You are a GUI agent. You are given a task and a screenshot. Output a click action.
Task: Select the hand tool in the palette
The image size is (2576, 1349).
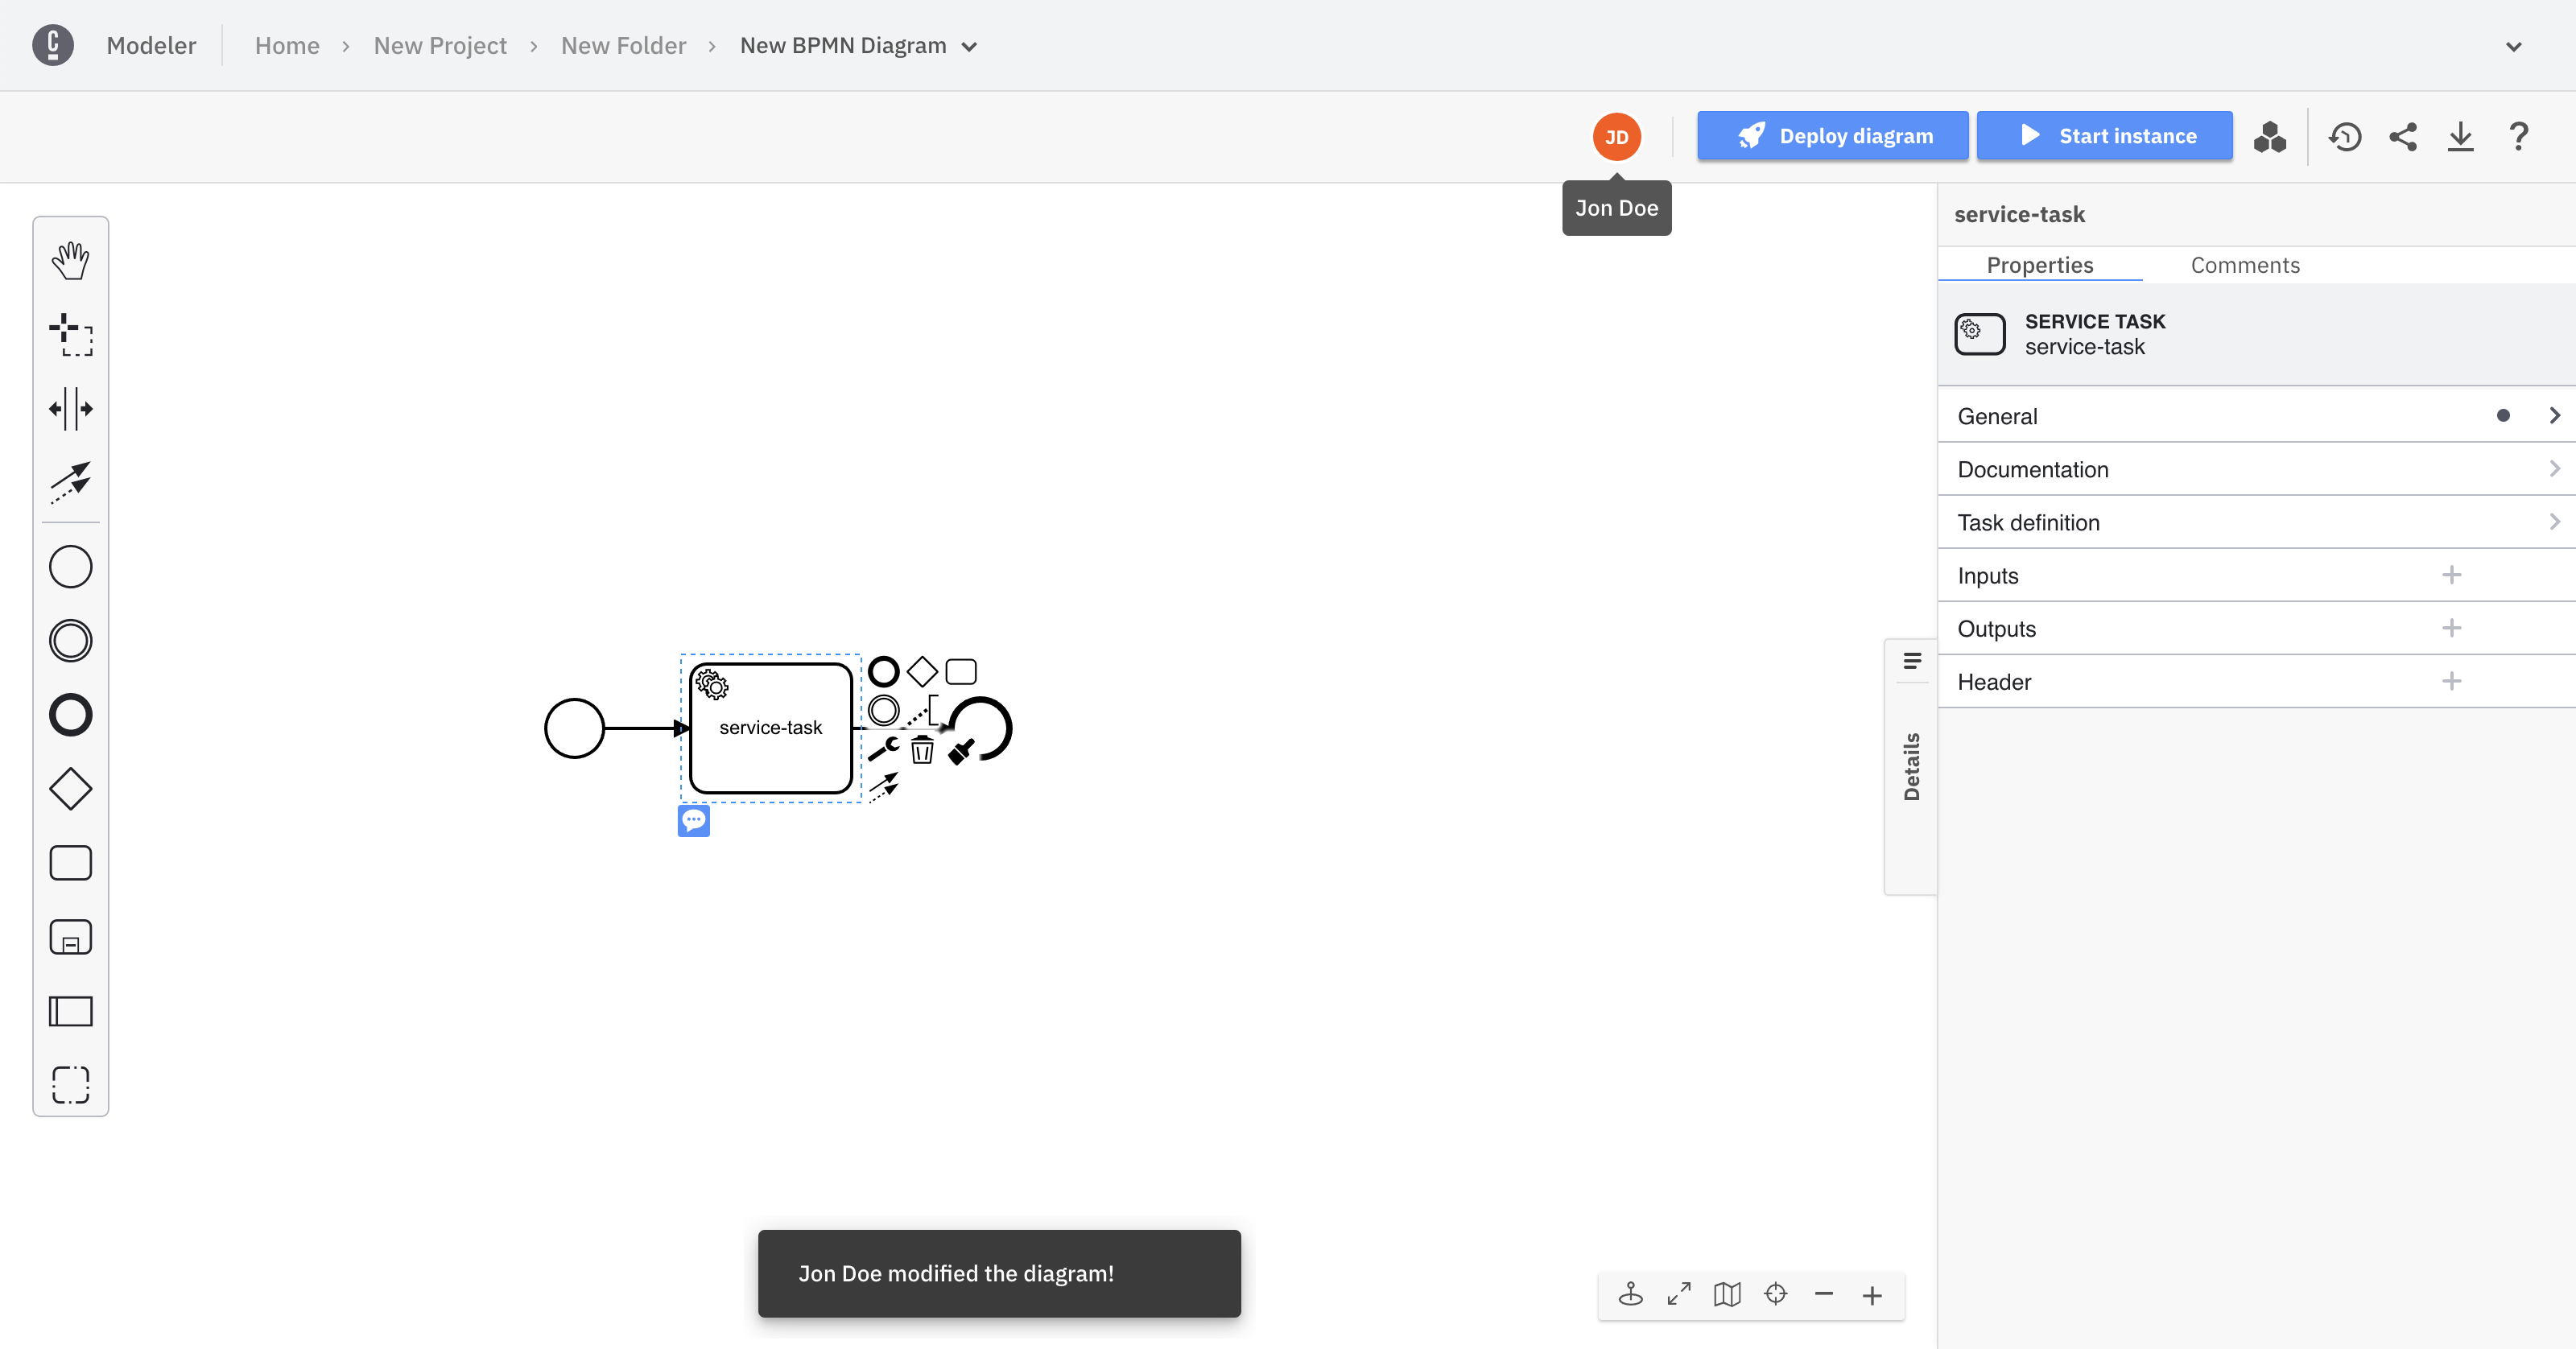point(70,260)
